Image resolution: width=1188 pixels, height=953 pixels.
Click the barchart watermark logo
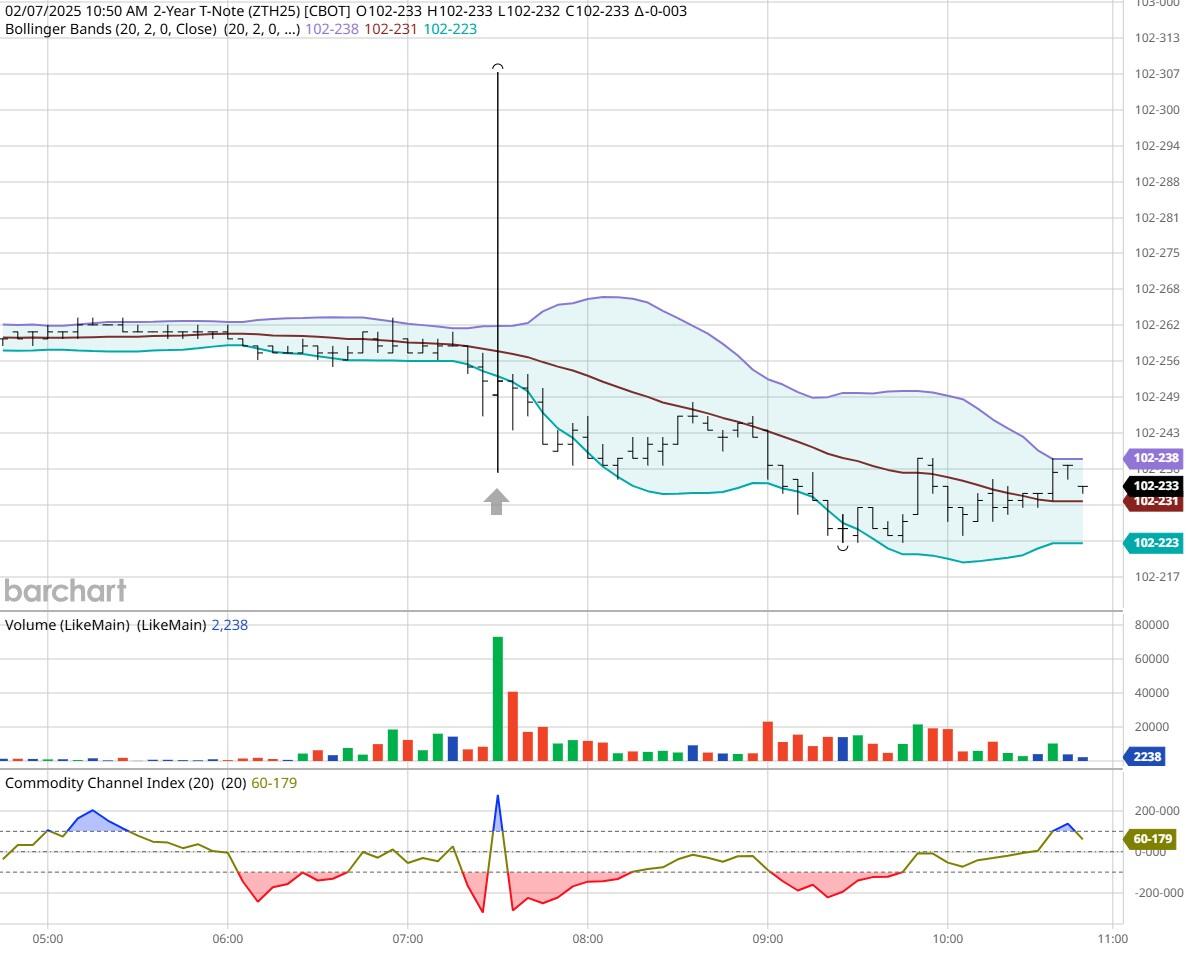[x=65, y=591]
